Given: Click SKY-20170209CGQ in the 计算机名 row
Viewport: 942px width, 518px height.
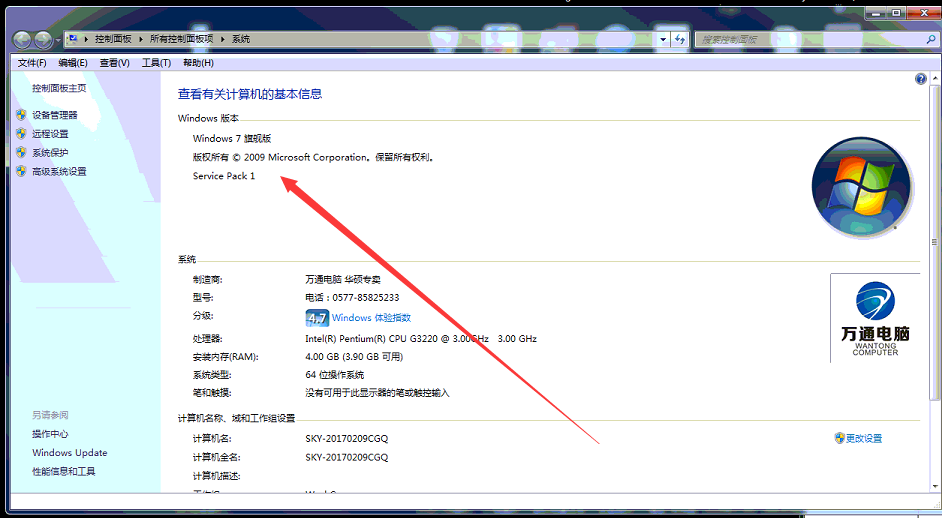Looking at the screenshot, I should point(347,438).
